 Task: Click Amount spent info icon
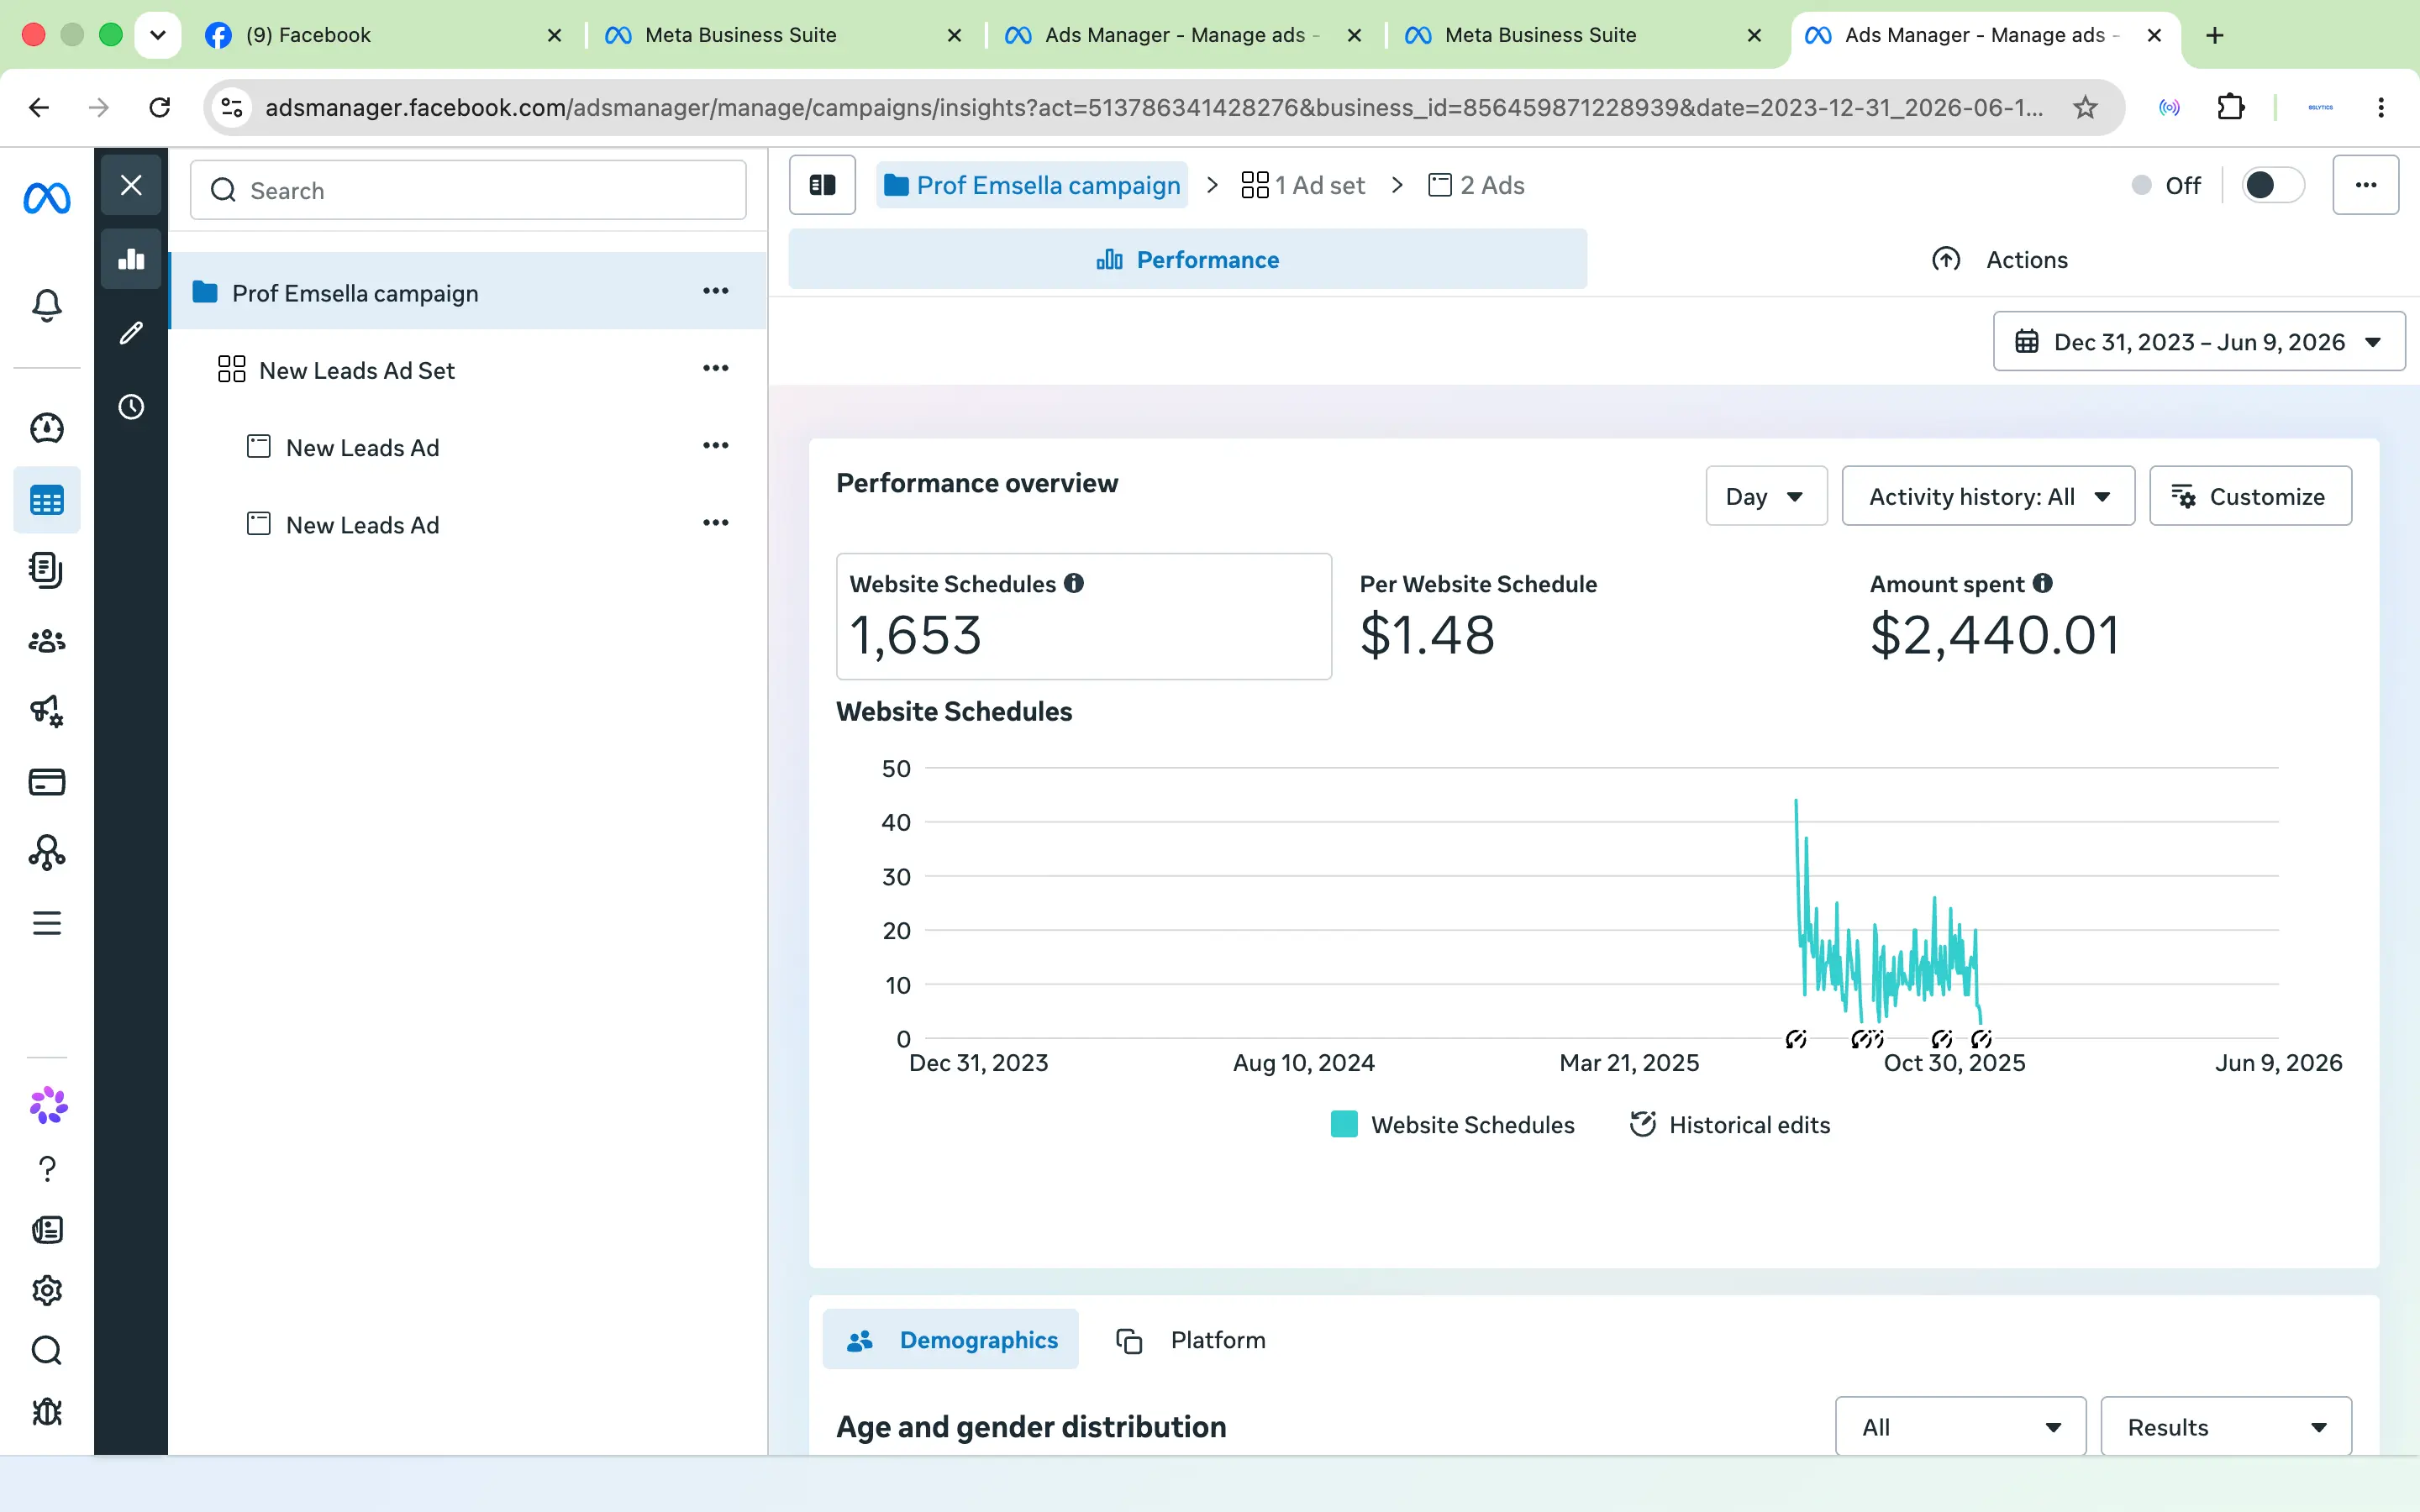click(x=2043, y=583)
